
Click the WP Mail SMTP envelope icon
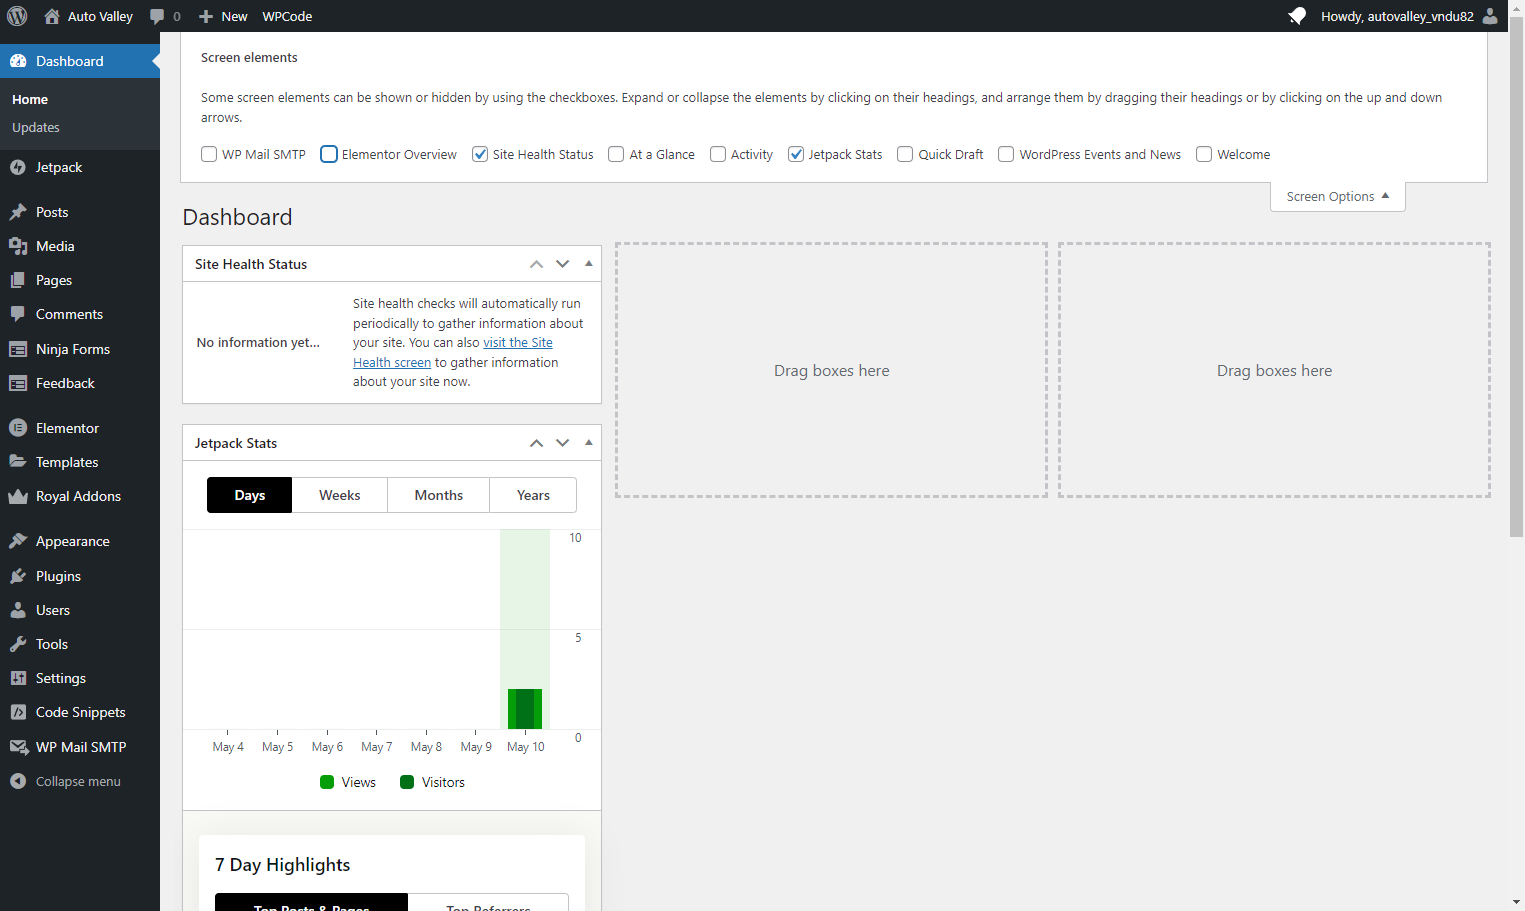[18, 747]
